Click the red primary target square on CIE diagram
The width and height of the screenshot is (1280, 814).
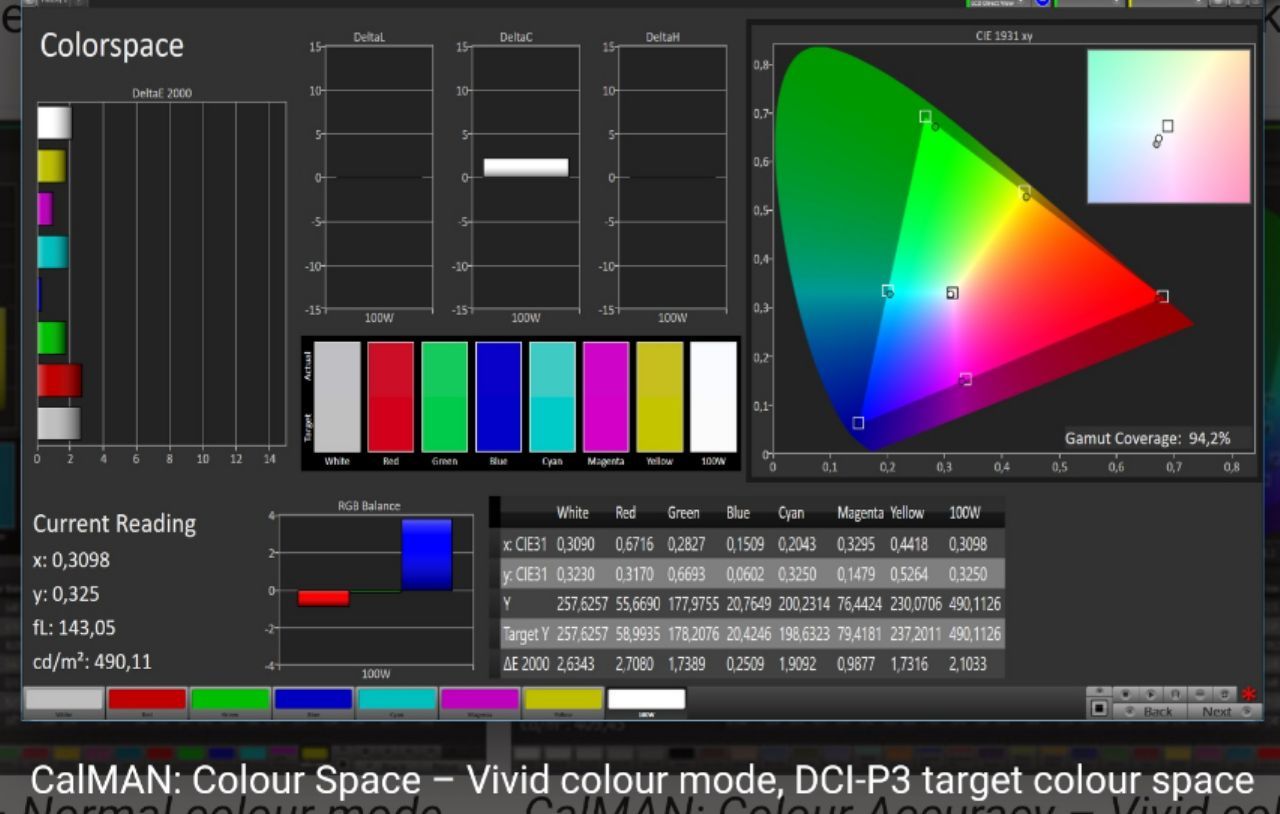point(1162,296)
